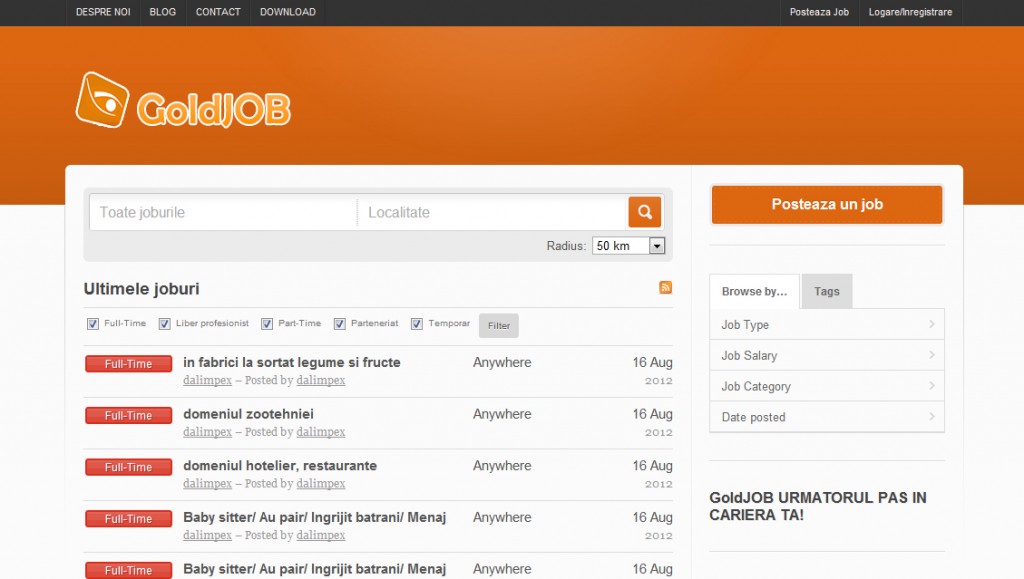Click Posted by dalimpex under domeniul hotelier

(321, 483)
